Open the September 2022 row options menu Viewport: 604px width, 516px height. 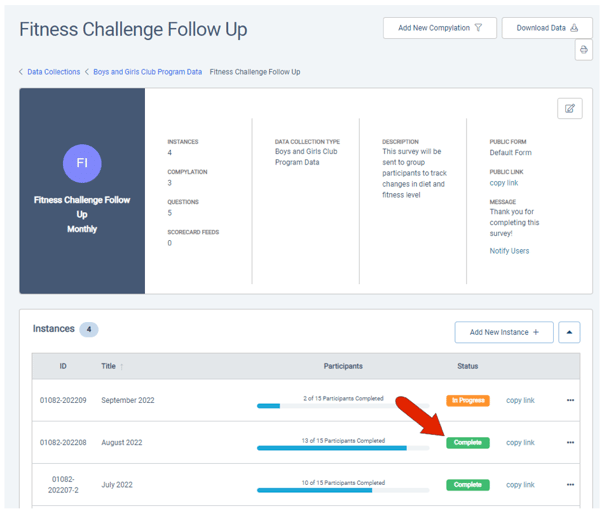[x=570, y=401]
